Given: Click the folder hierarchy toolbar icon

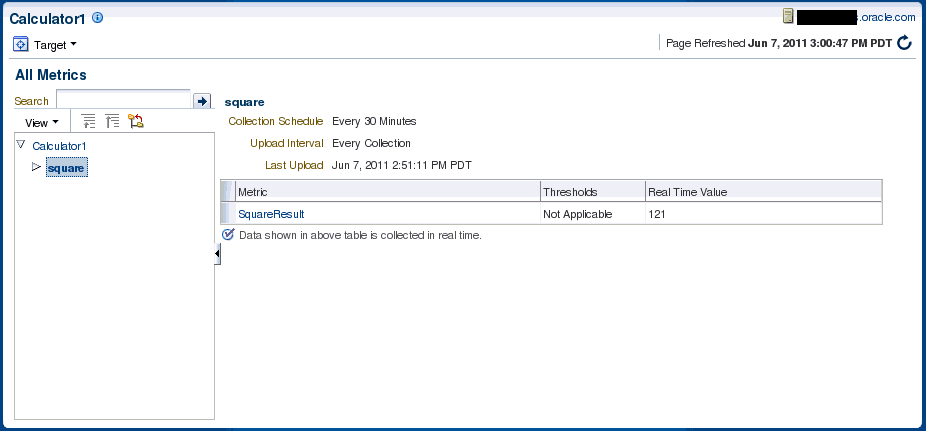Looking at the screenshot, I should (136, 121).
